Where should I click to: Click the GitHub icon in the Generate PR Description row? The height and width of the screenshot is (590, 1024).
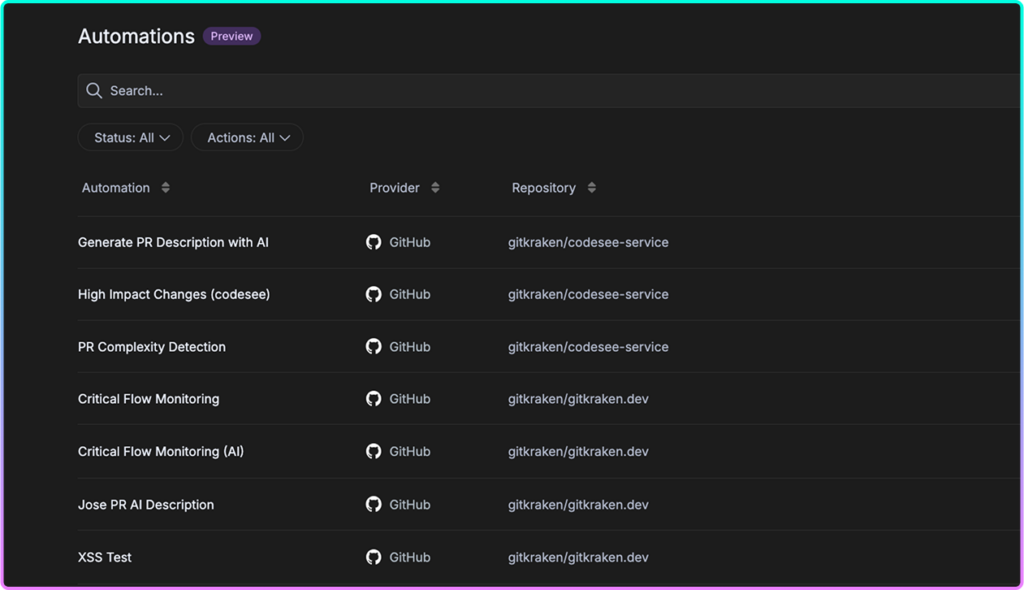(x=373, y=242)
